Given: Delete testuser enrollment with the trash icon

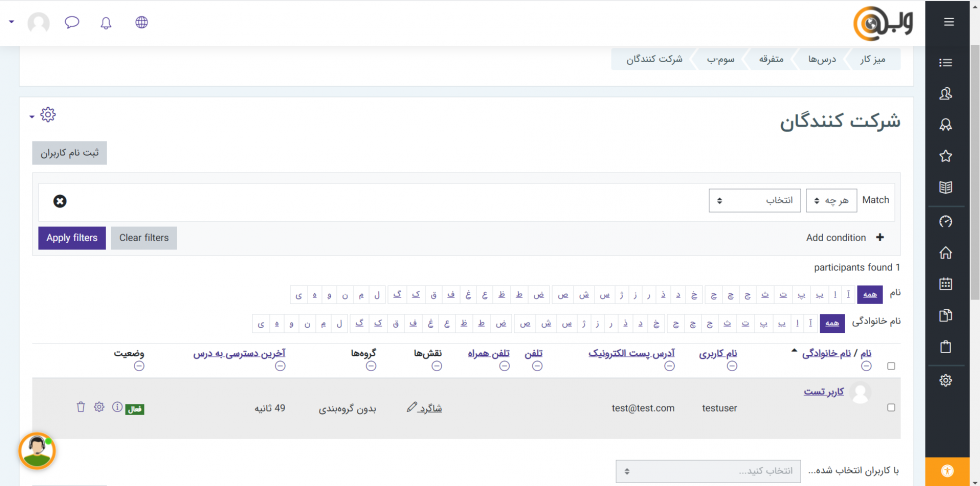Looking at the screenshot, I should pos(81,407).
